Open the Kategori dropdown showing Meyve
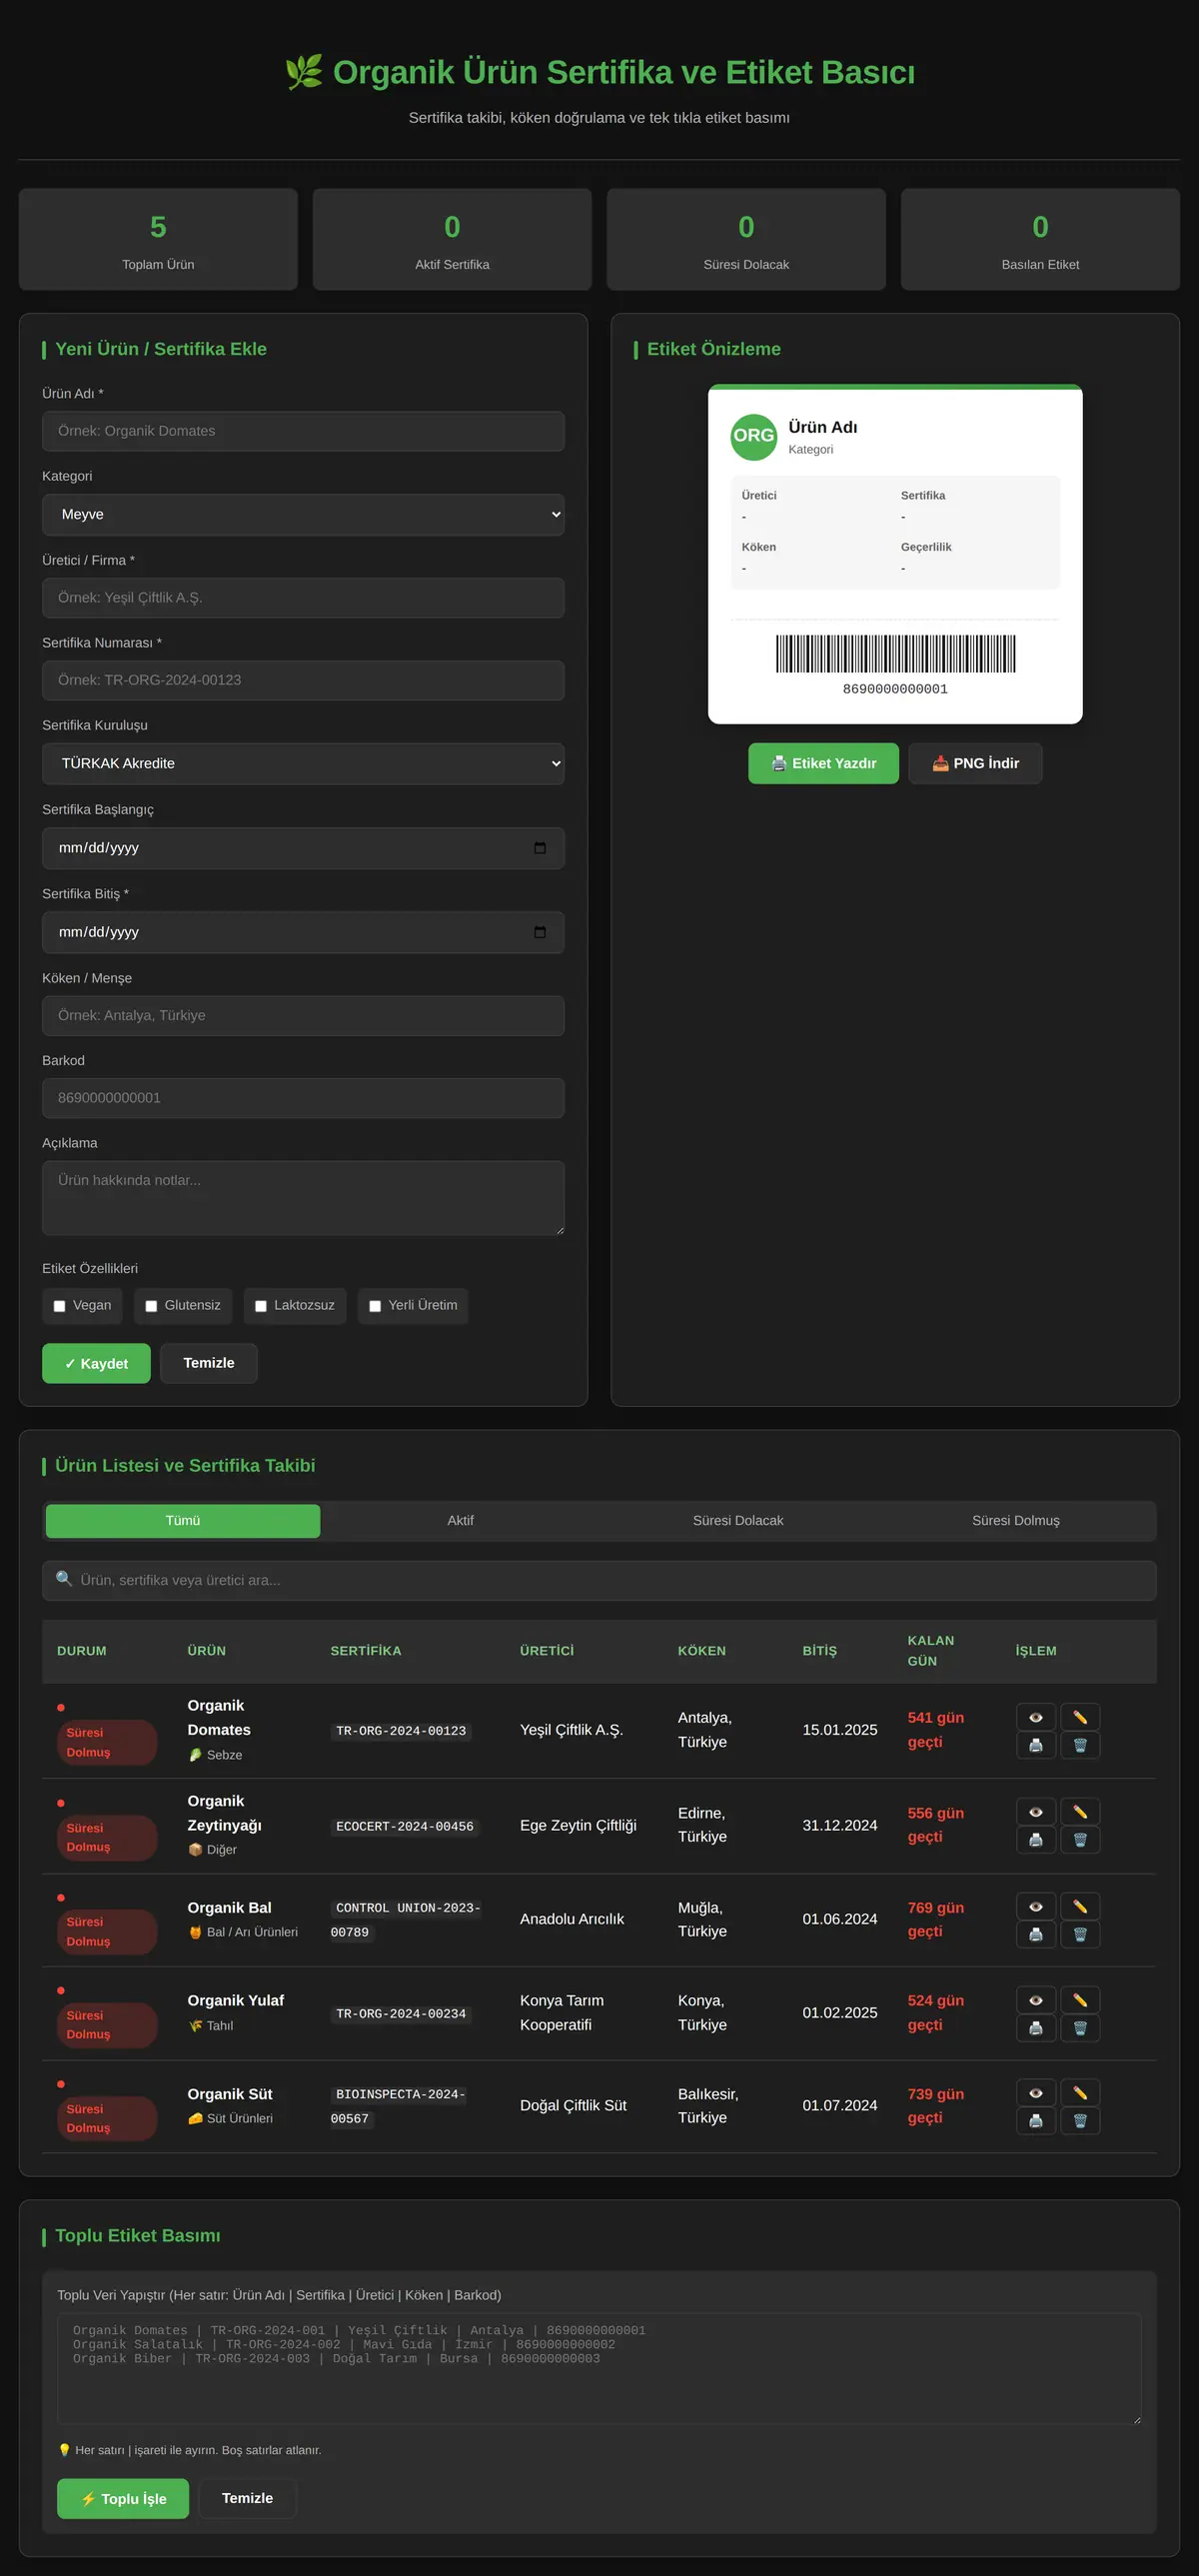This screenshot has width=1199, height=2576. pos(303,514)
